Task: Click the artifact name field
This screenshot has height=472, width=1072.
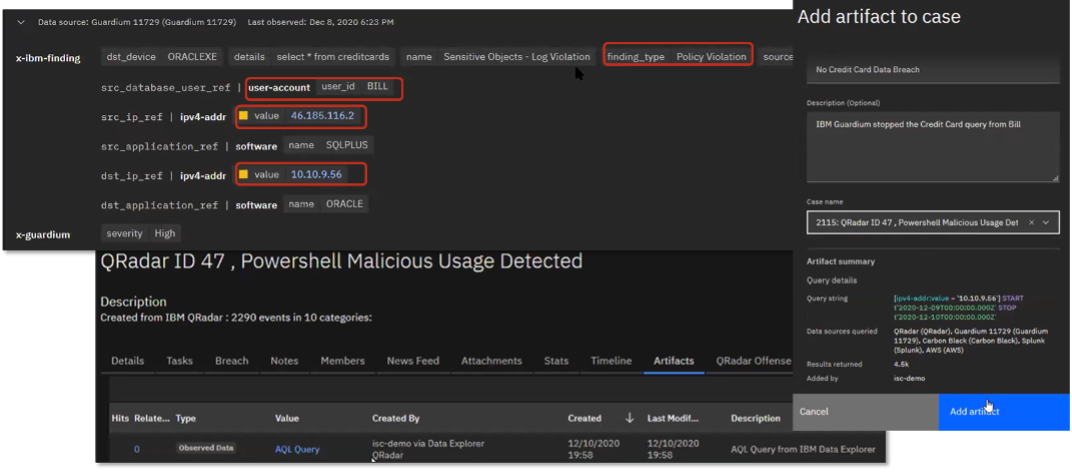Action: (932, 70)
